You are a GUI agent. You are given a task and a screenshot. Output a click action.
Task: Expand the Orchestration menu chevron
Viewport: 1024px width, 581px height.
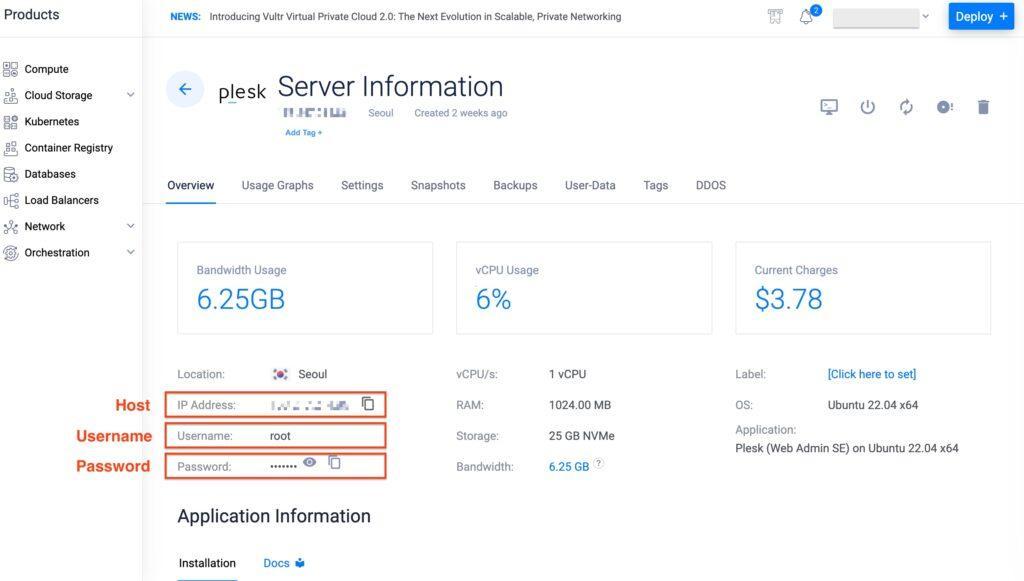[131, 252]
